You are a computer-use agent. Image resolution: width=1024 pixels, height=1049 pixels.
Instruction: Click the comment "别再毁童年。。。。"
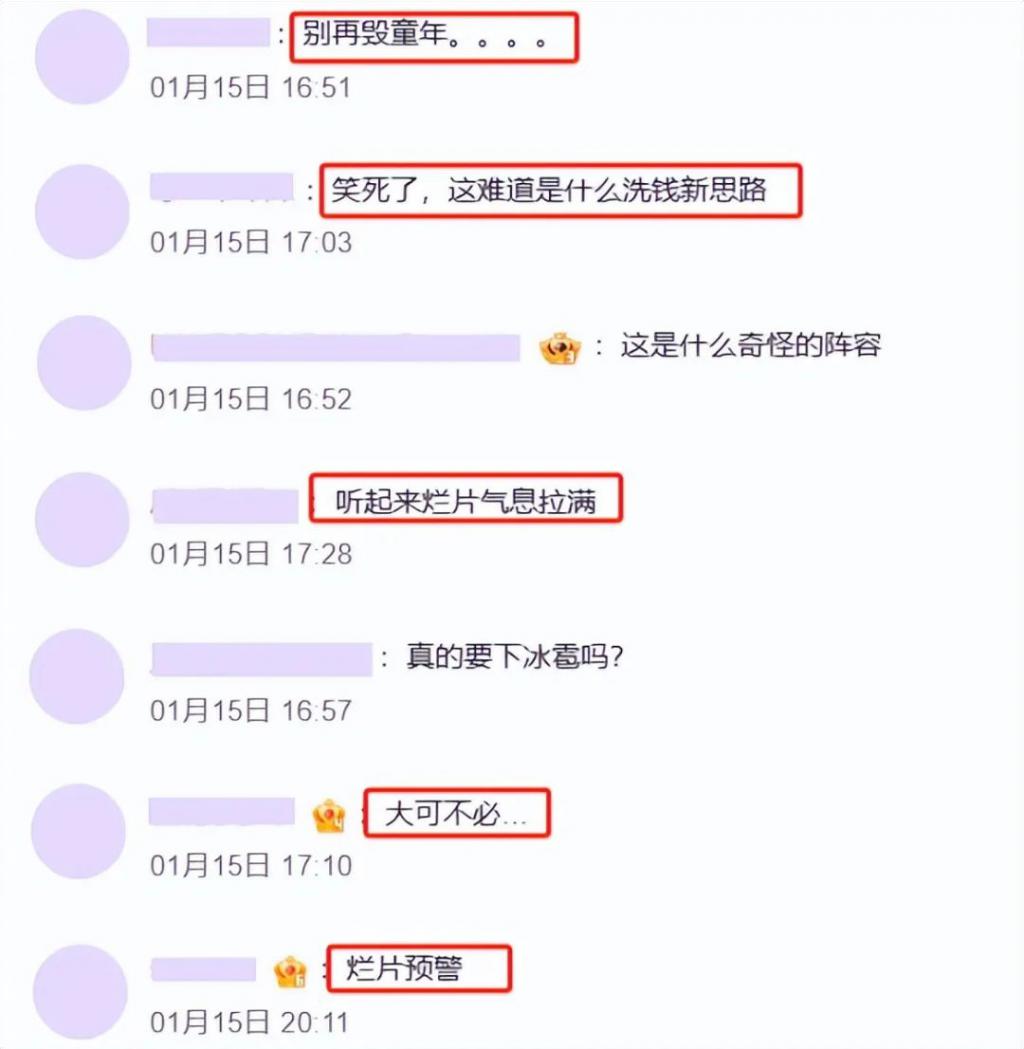point(425,34)
